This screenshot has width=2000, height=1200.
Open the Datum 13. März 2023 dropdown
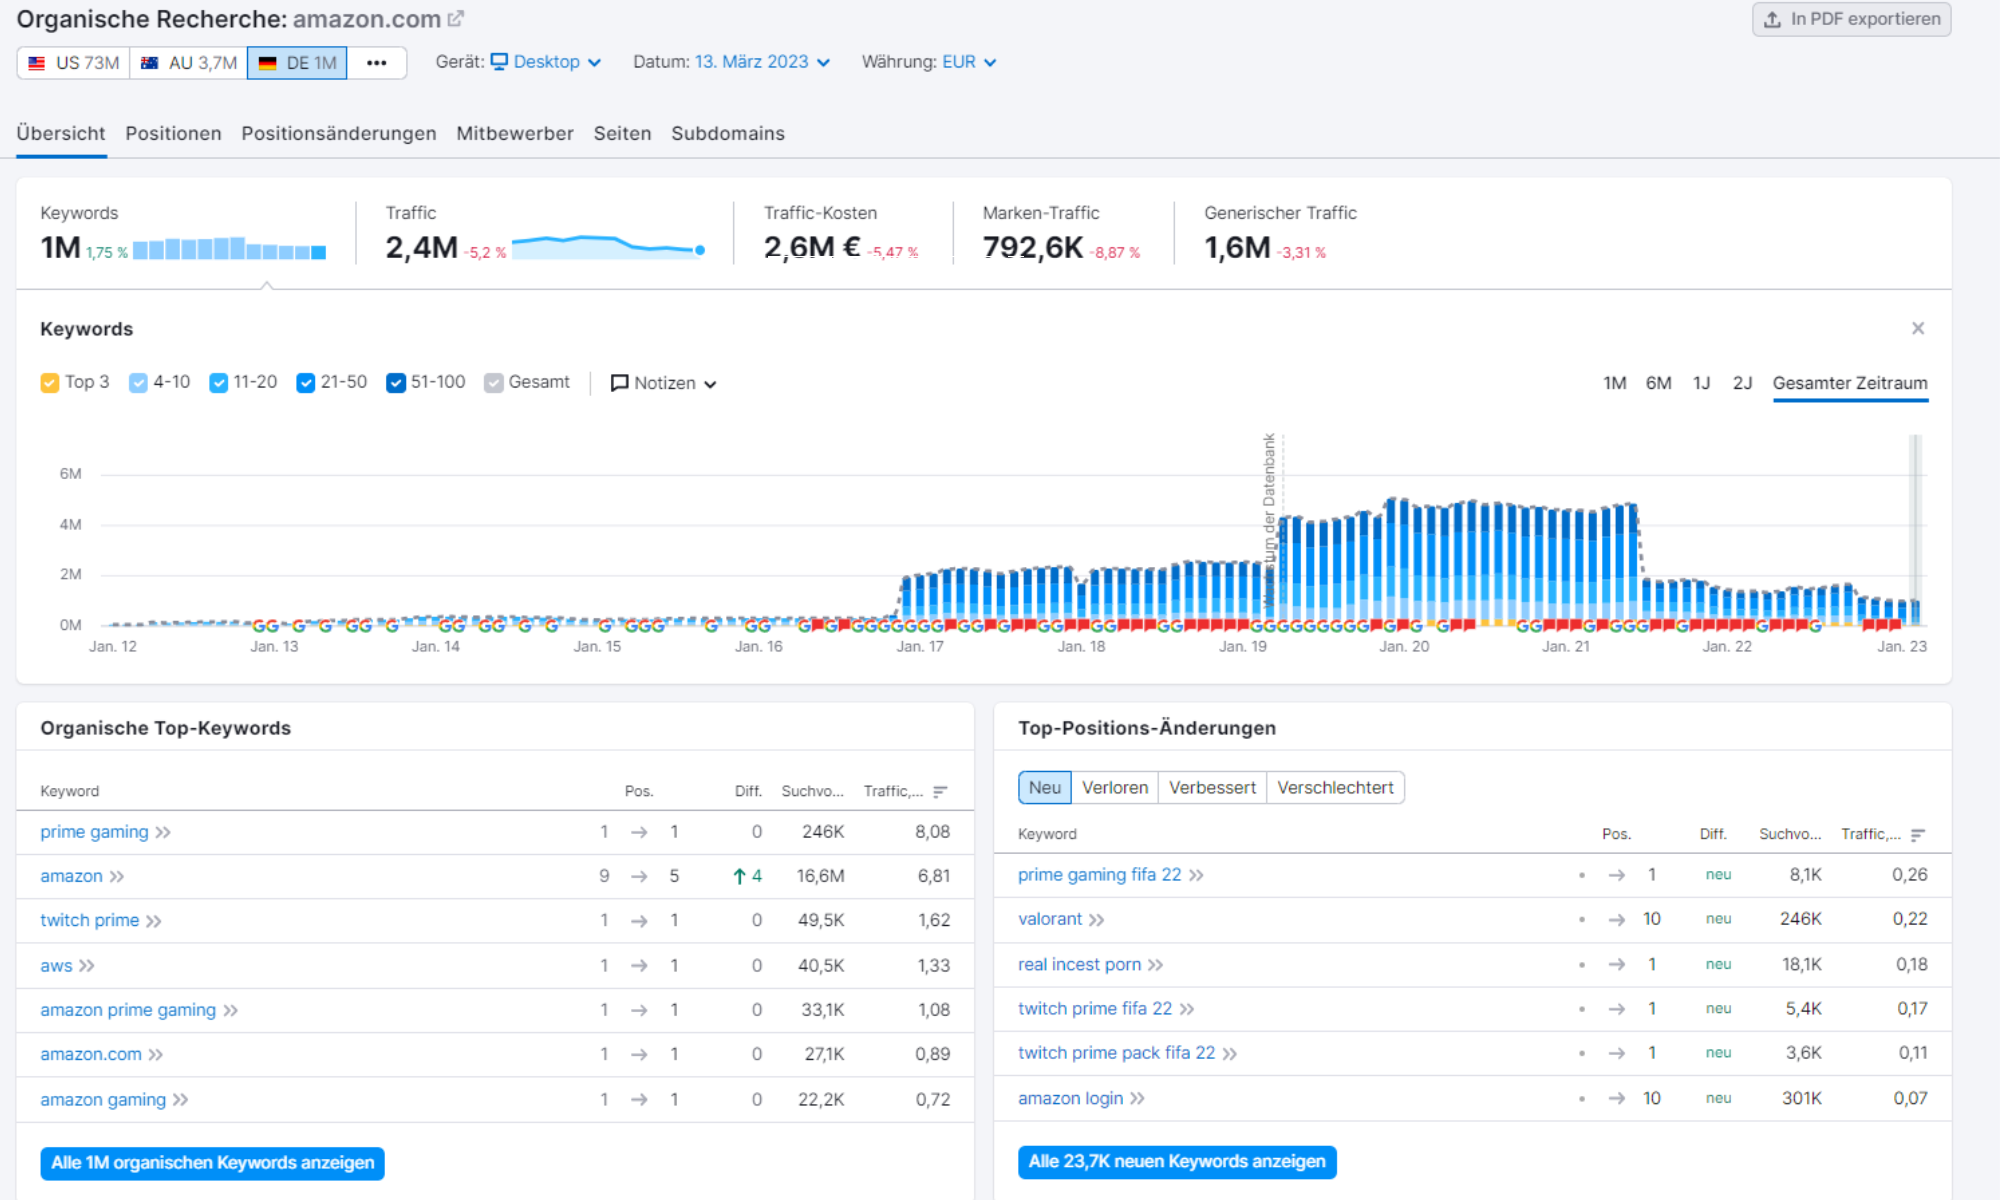coord(762,62)
